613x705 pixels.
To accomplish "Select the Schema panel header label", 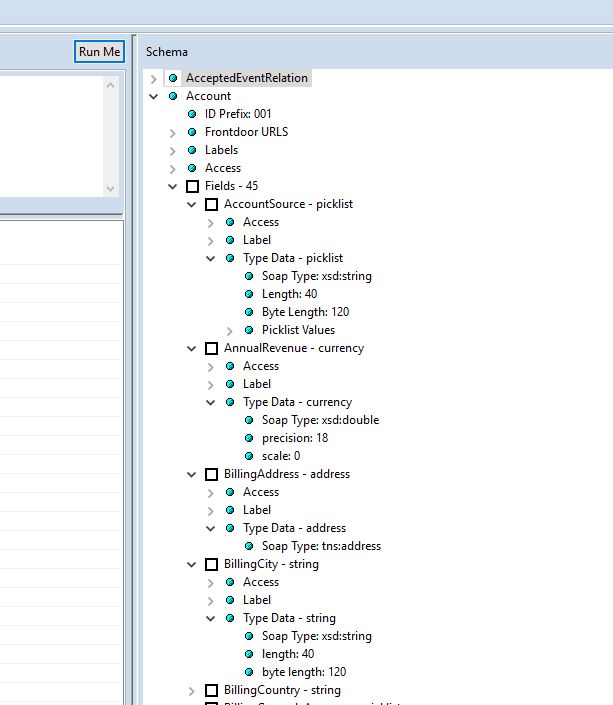I will click(x=167, y=51).
